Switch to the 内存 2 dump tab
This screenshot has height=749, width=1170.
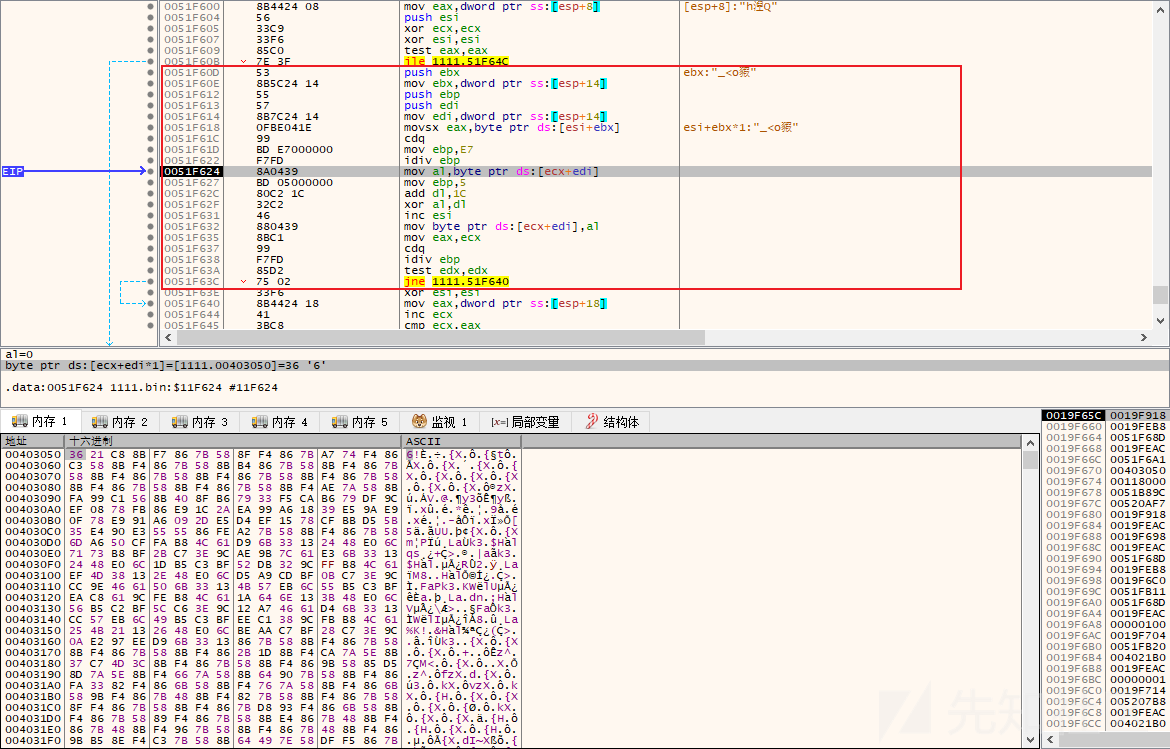[119, 421]
